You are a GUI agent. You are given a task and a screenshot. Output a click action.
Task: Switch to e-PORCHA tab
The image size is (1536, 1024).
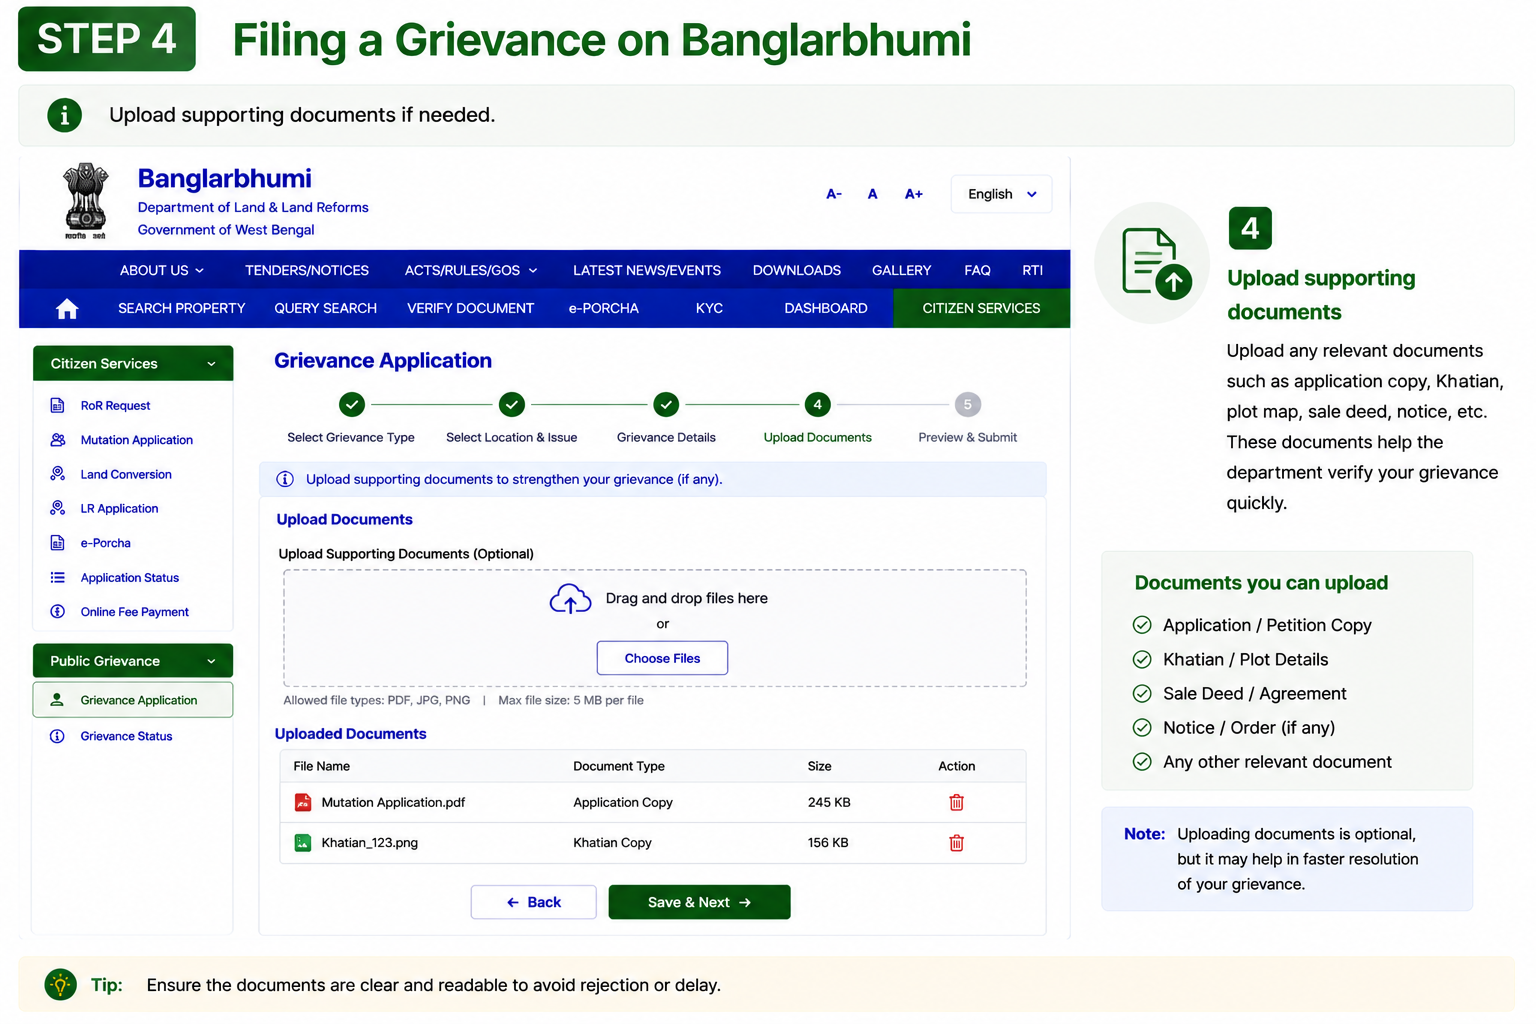(x=604, y=308)
